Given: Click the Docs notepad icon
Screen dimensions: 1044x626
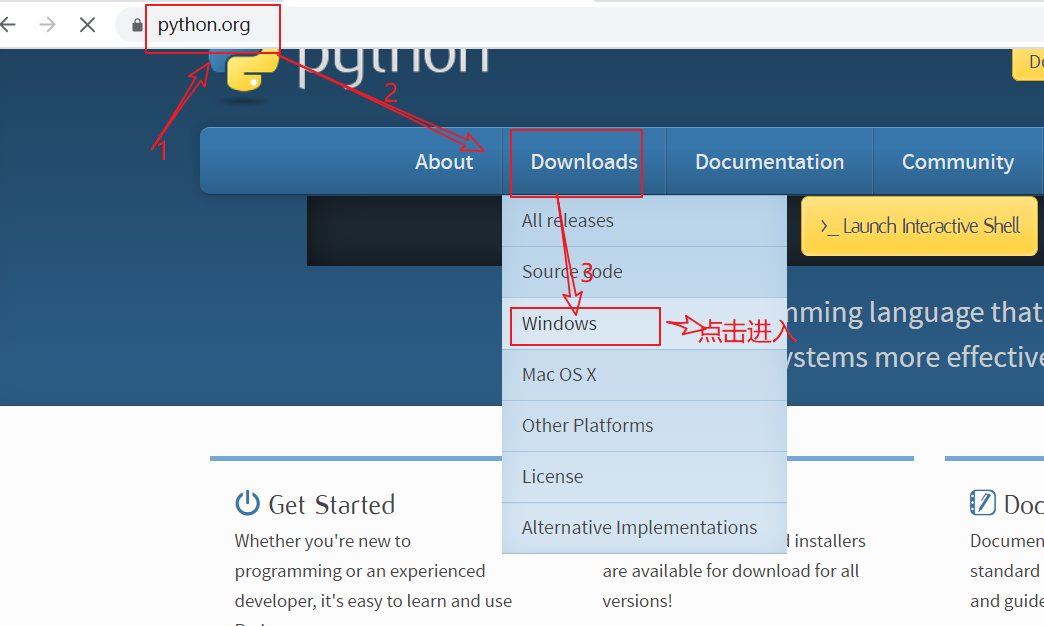Looking at the screenshot, I should (983, 503).
